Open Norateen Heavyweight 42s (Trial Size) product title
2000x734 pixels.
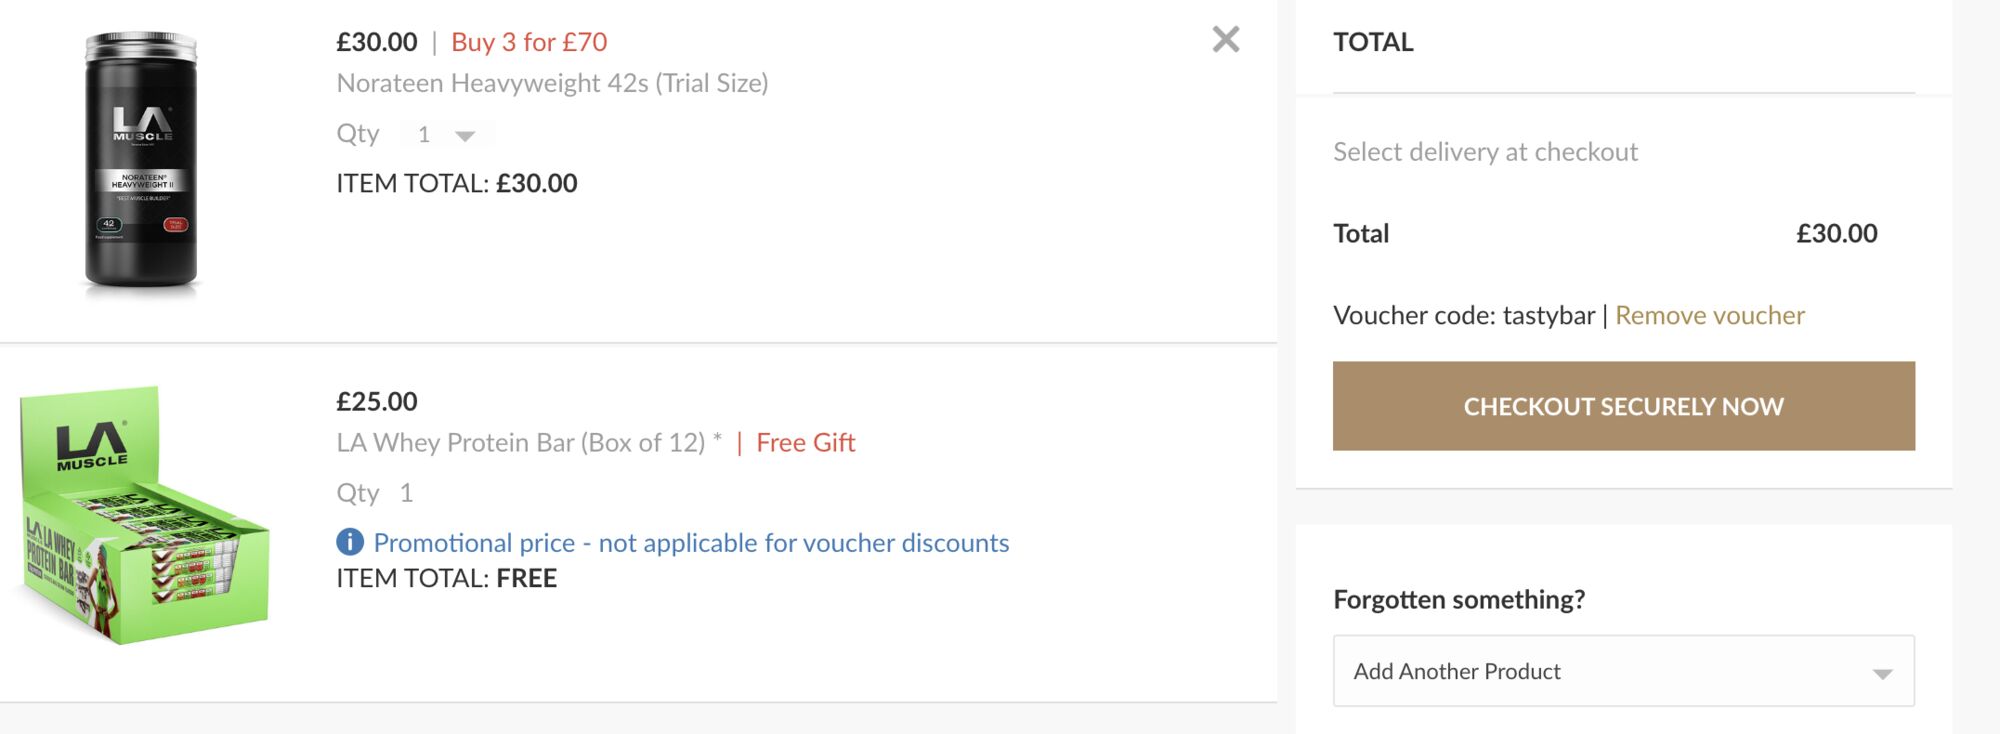tap(552, 83)
